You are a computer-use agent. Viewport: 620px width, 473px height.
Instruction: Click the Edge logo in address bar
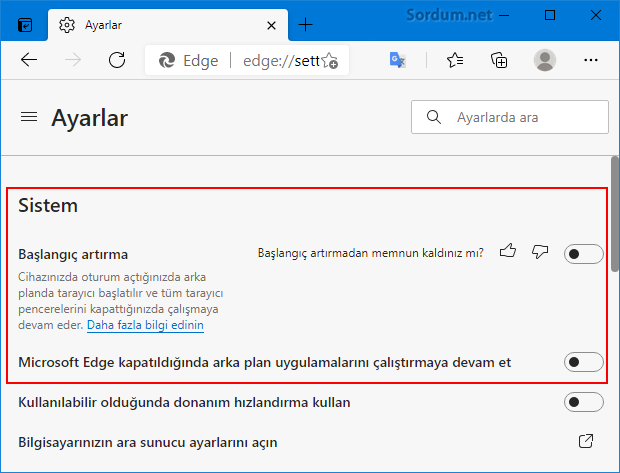click(167, 61)
